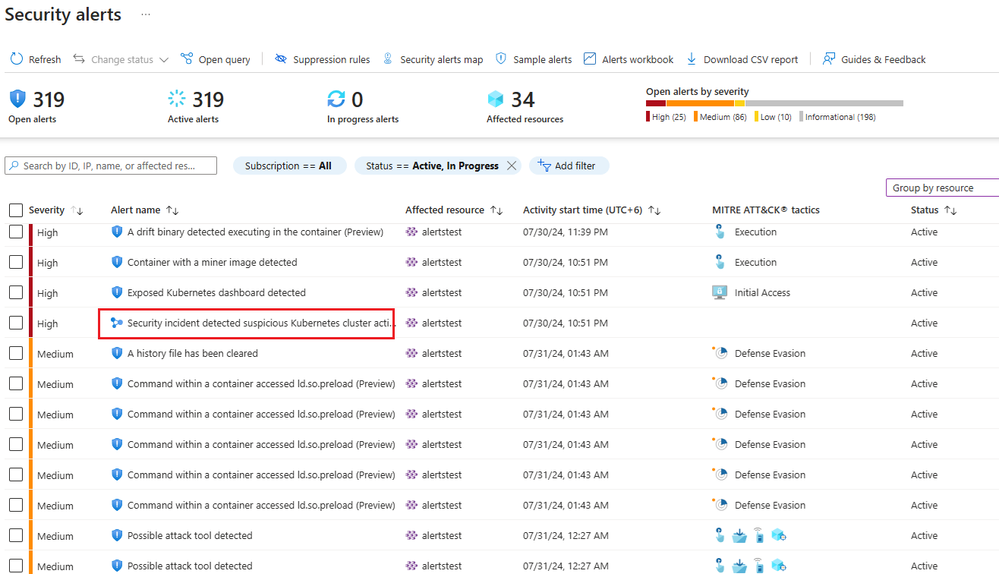Viewport: 999px width, 574px height.
Task: Click the Affected resources cube icon
Action: (x=495, y=99)
